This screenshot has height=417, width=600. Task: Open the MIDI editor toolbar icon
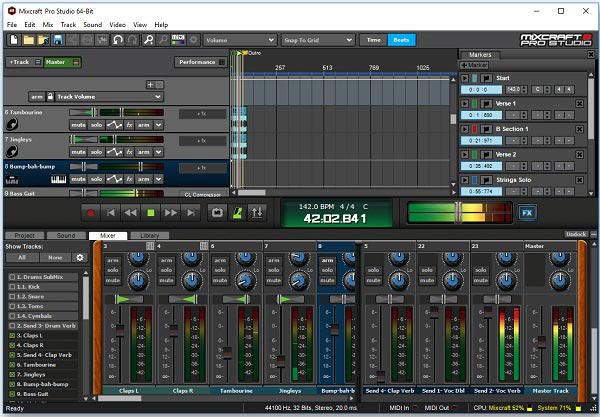point(178,40)
